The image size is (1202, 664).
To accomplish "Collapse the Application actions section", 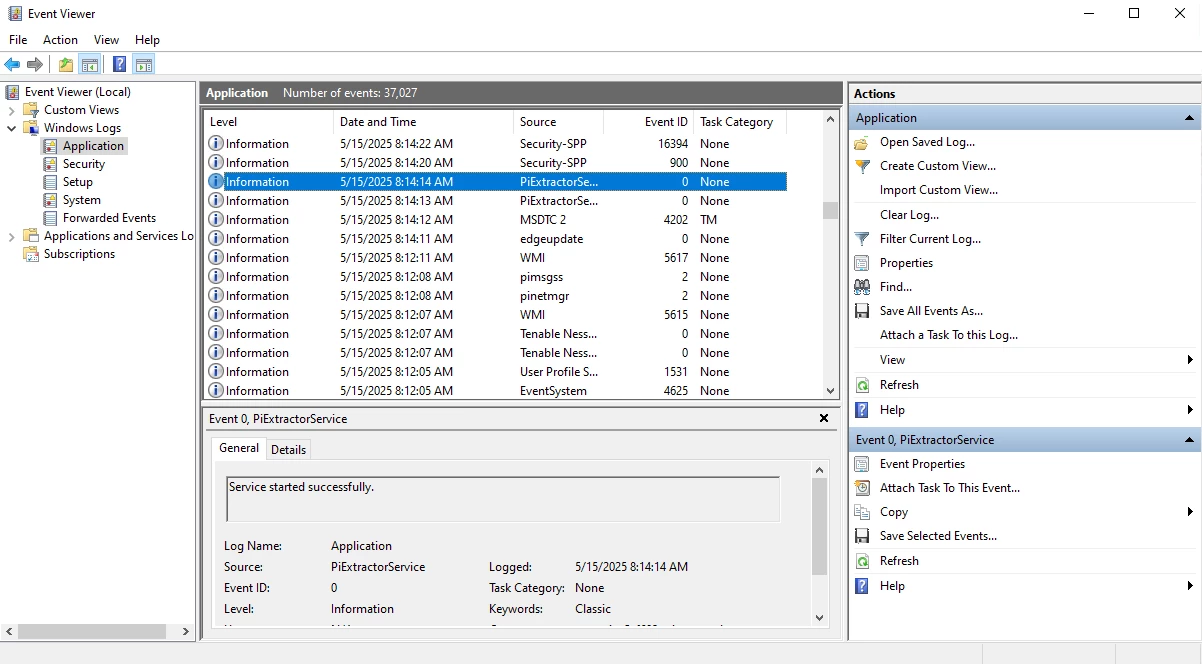I will point(1189,118).
